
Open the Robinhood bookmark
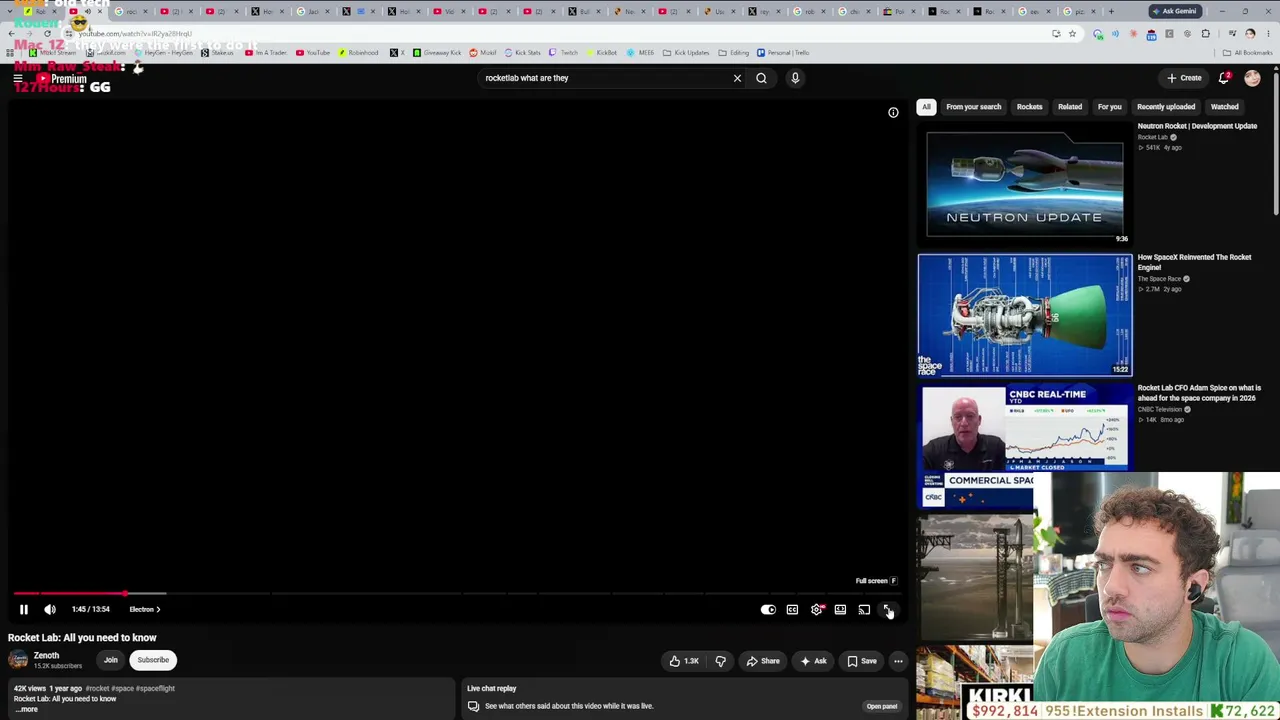tap(357, 53)
